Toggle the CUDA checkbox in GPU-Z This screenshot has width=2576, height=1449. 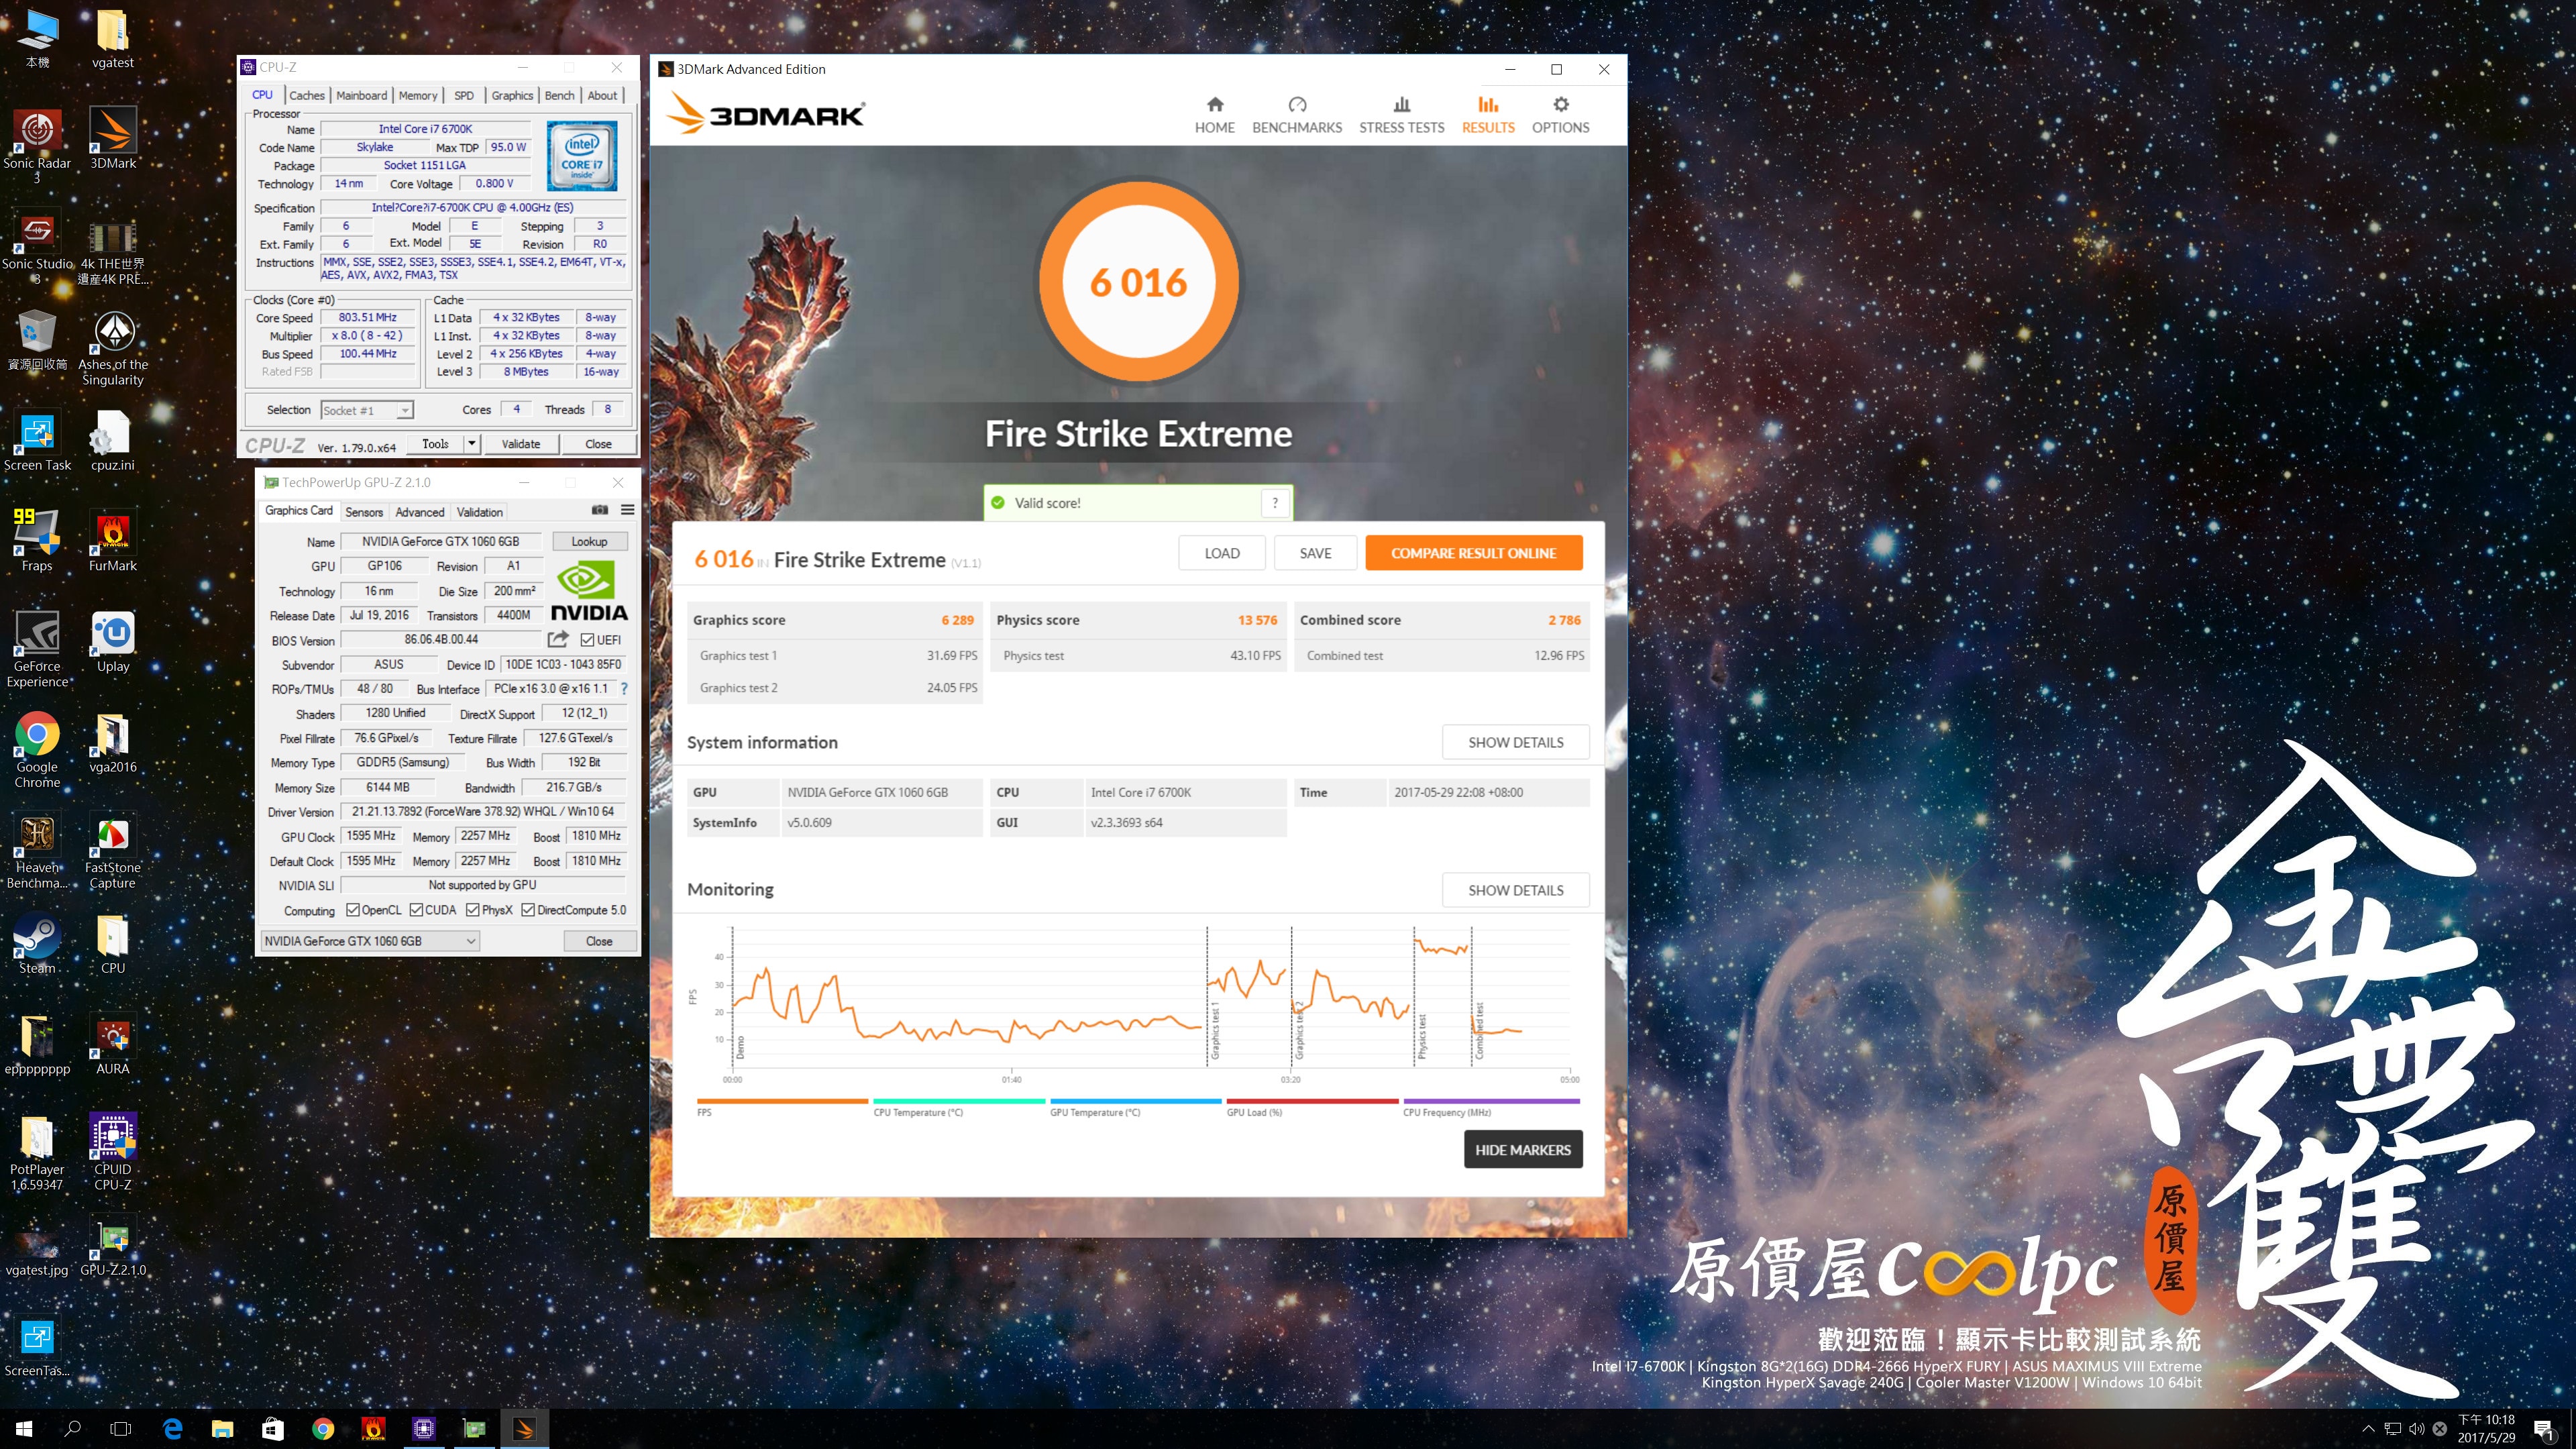point(416,910)
